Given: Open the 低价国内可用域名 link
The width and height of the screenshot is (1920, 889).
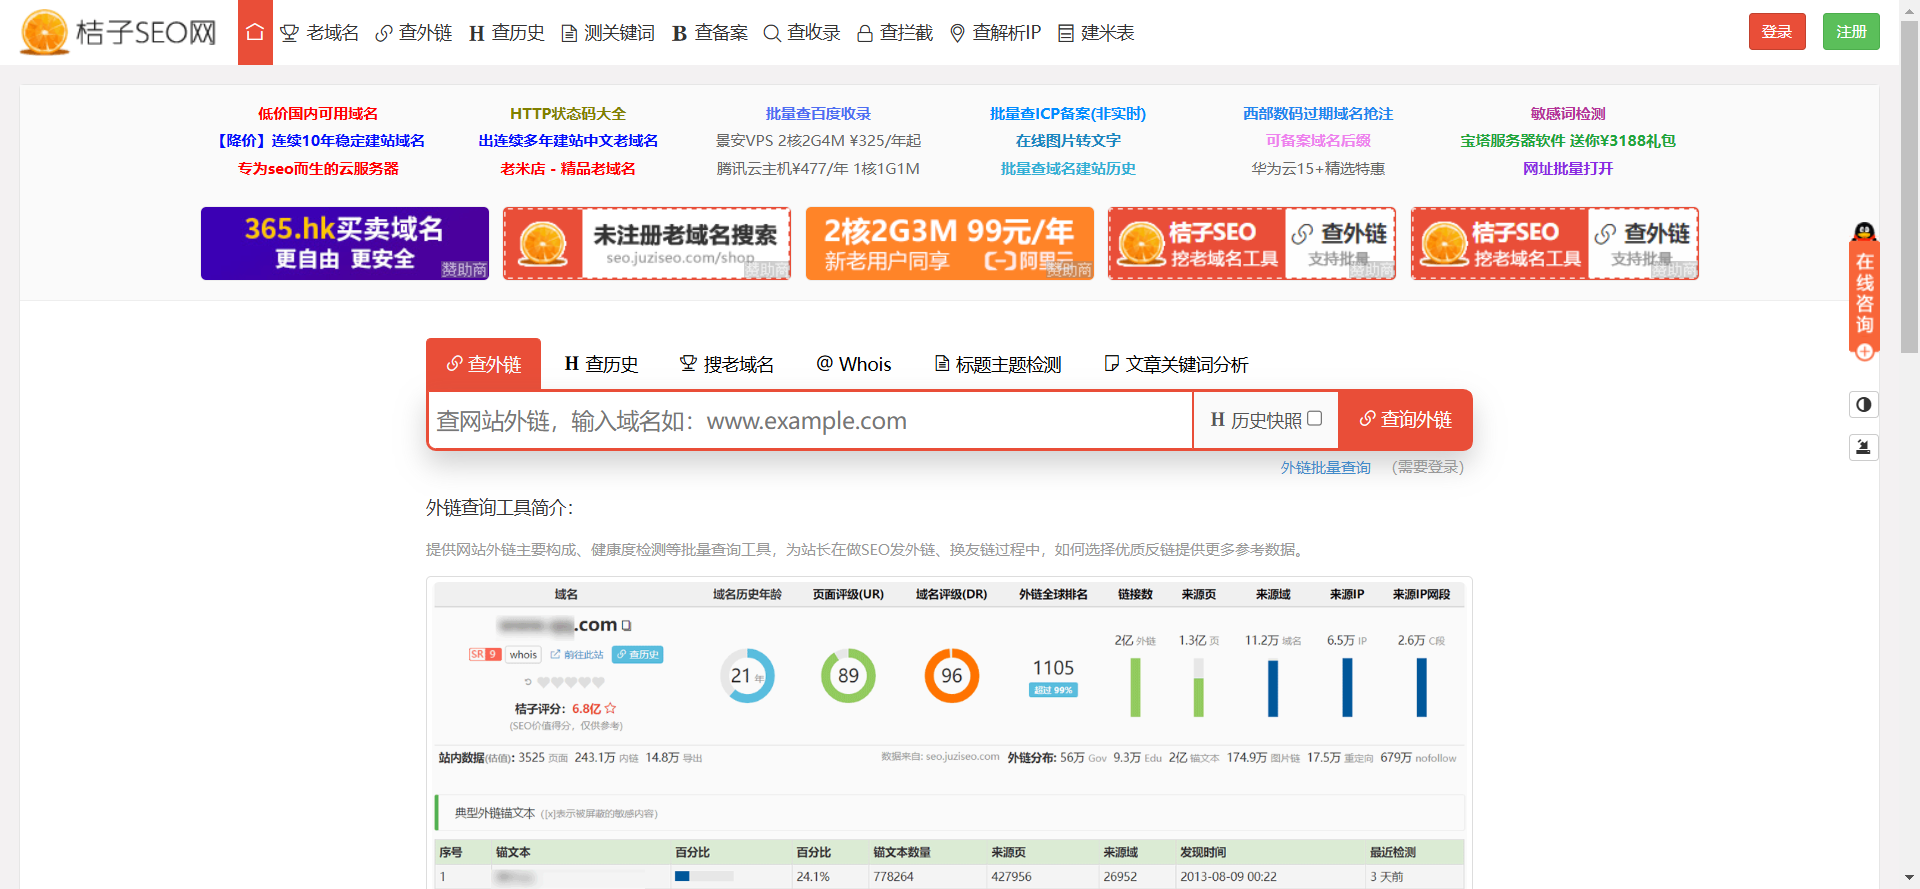Looking at the screenshot, I should 318,114.
